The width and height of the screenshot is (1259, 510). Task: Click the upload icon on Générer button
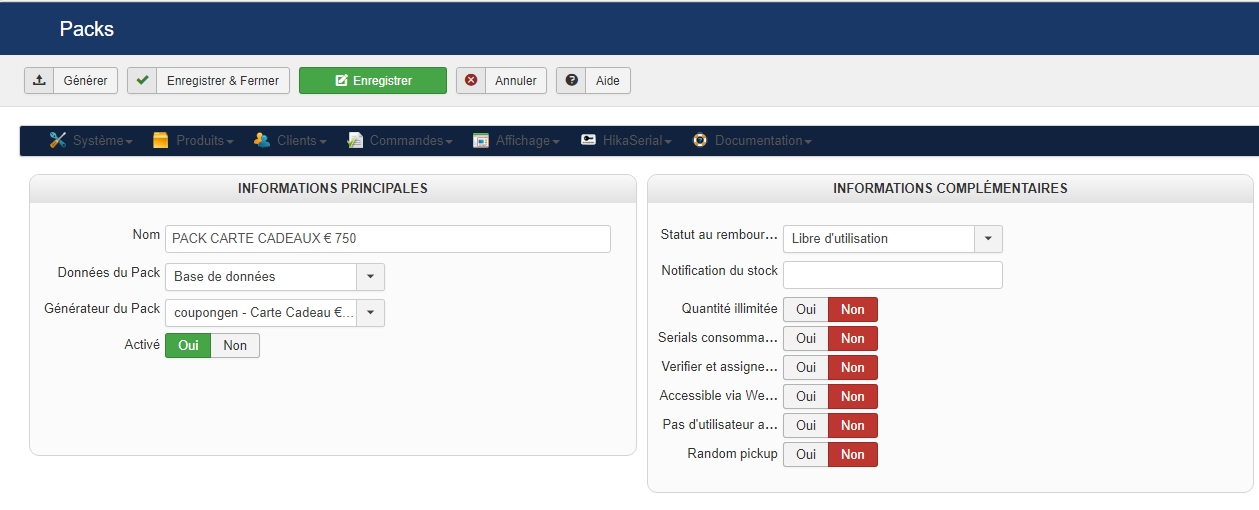tap(40, 80)
